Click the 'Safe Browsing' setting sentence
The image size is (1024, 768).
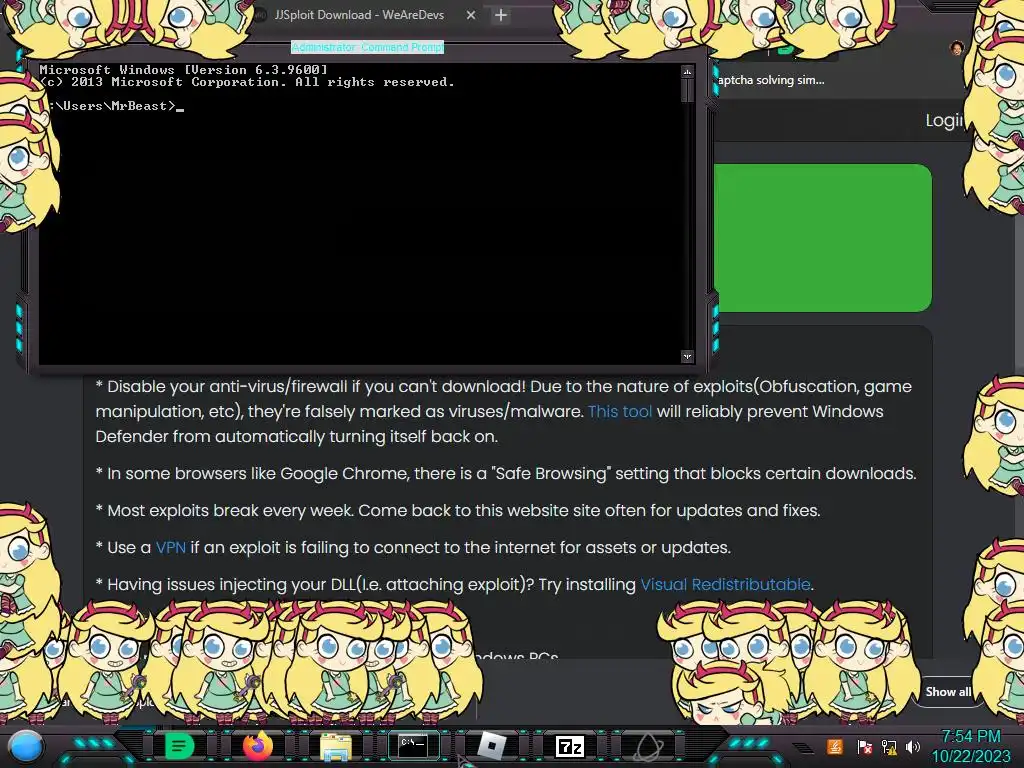click(506, 473)
